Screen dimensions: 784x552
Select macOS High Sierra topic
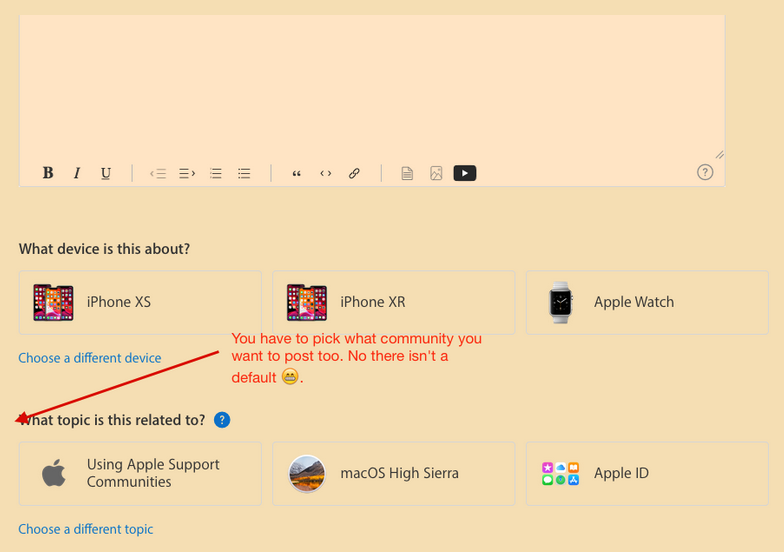click(394, 474)
